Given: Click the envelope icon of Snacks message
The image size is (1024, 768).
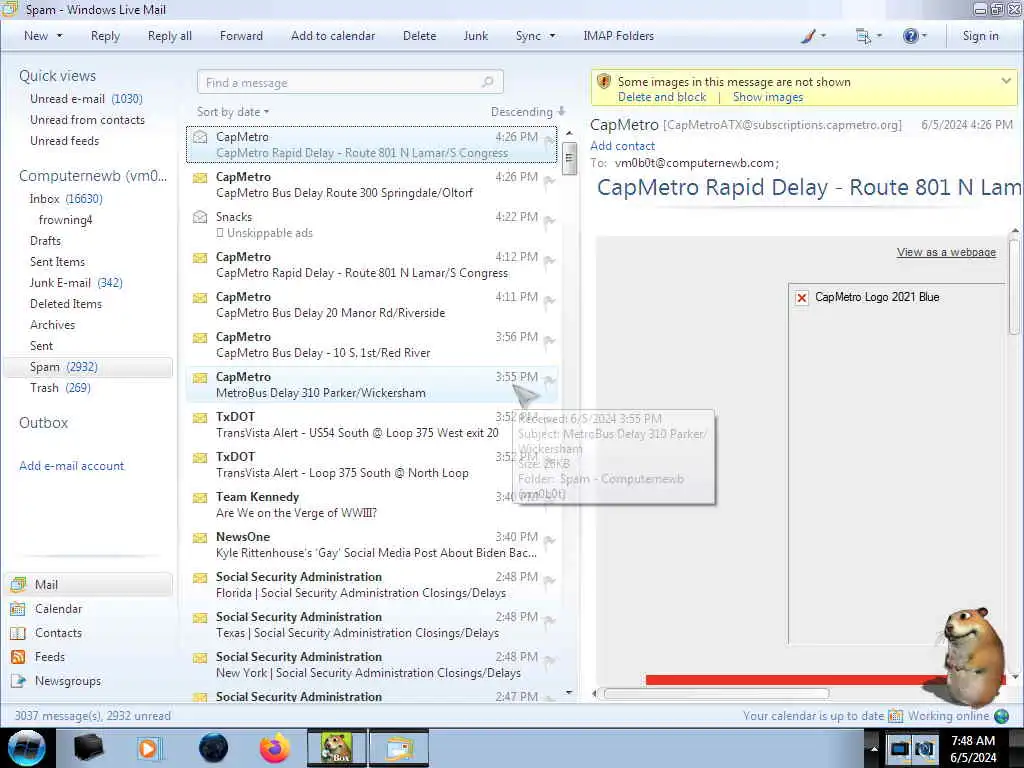Looking at the screenshot, I should click(x=200, y=217).
